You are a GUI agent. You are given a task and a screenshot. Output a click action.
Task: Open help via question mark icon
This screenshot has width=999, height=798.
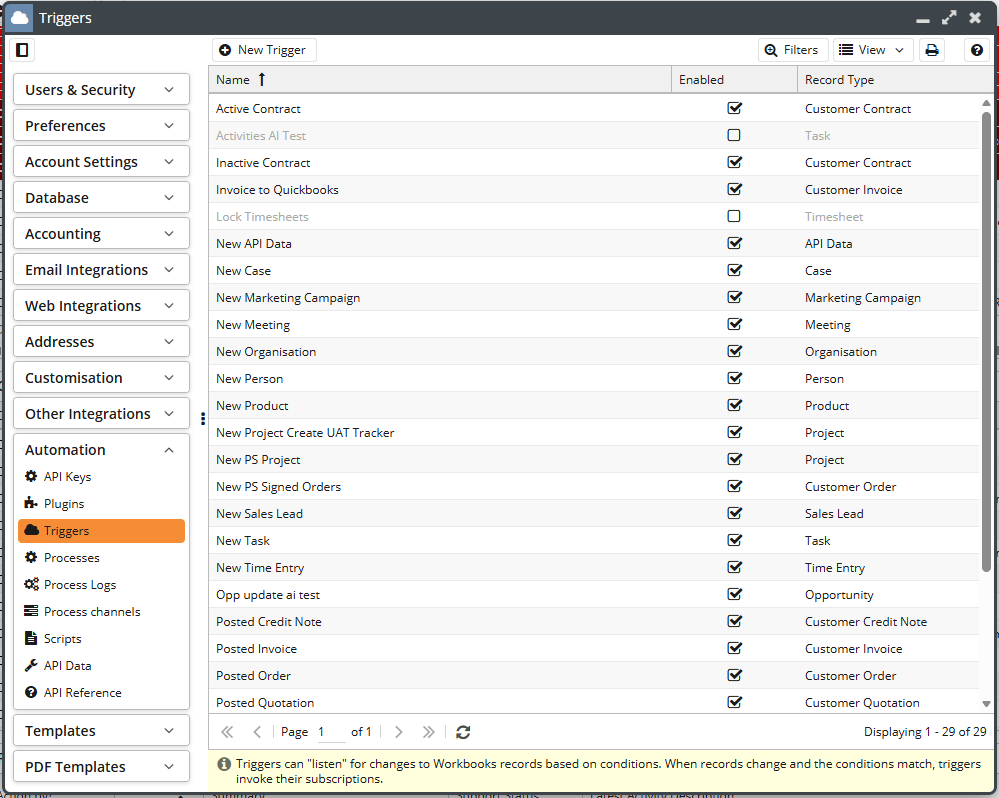tap(978, 50)
